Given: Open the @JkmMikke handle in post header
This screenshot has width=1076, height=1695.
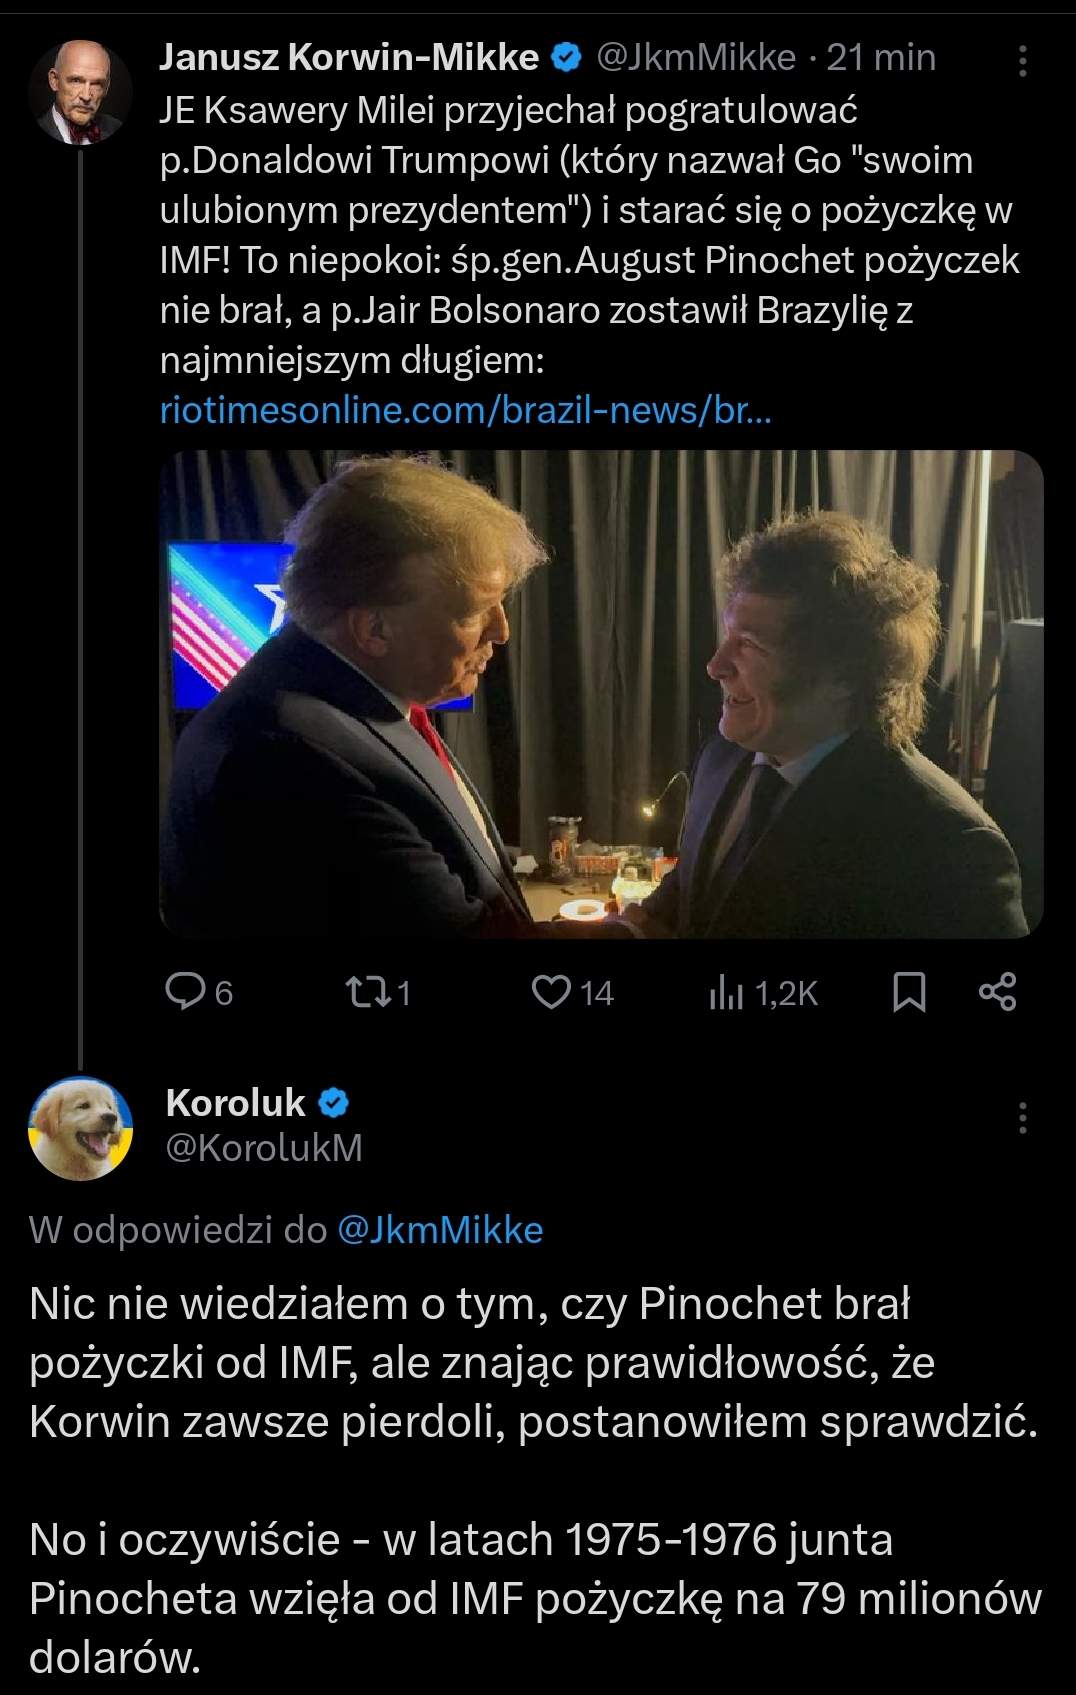Looking at the screenshot, I should coord(696,58).
